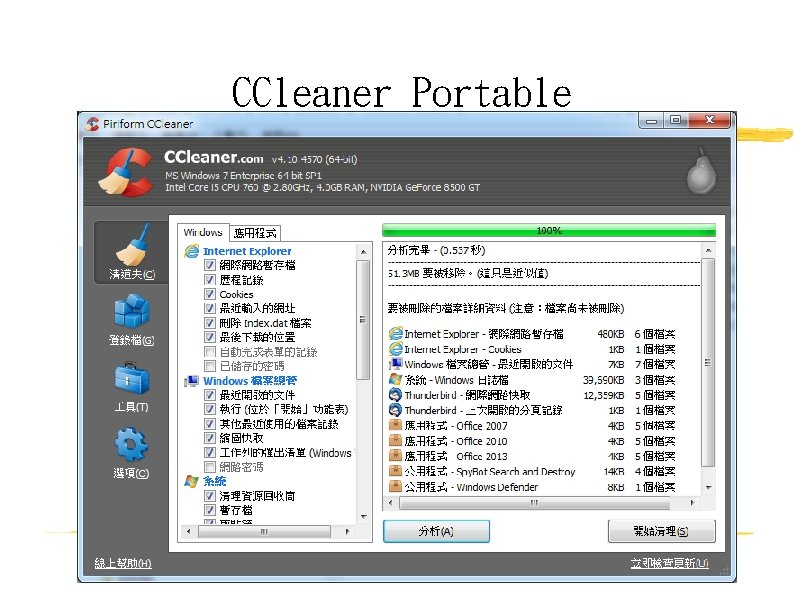The width and height of the screenshot is (794, 595).
Task: Switch to the 應用程式 tab
Action: [x=255, y=233]
